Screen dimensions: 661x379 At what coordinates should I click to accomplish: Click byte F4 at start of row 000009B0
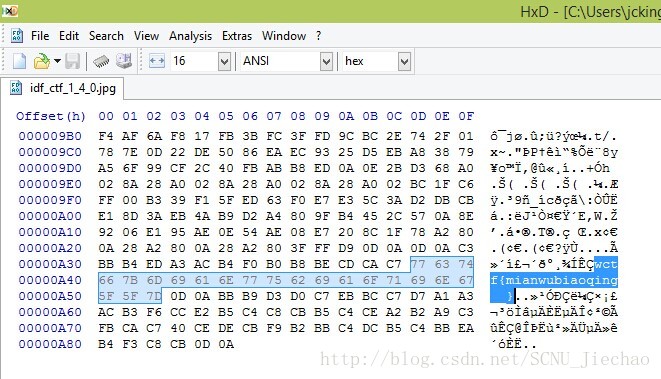106,136
